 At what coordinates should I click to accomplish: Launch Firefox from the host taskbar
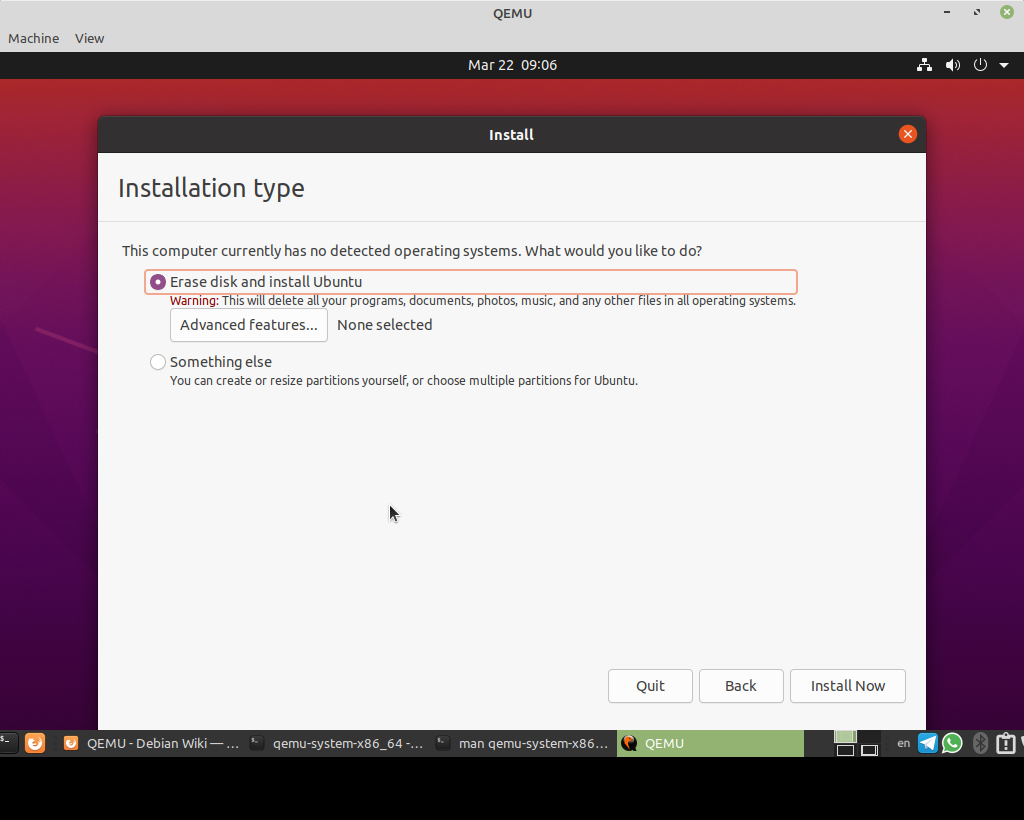click(35, 743)
